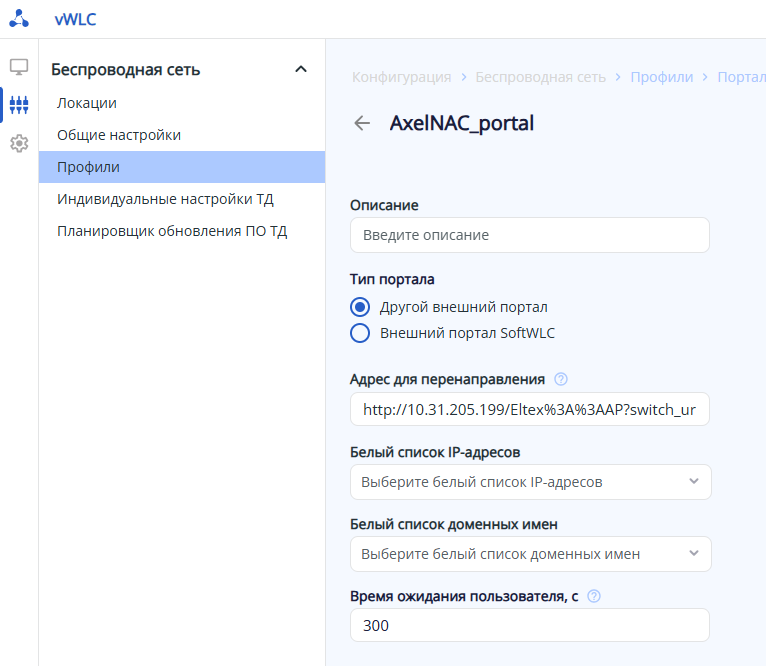
Task: Select Внешний портал SoftWLC radio option
Action: 361,333
